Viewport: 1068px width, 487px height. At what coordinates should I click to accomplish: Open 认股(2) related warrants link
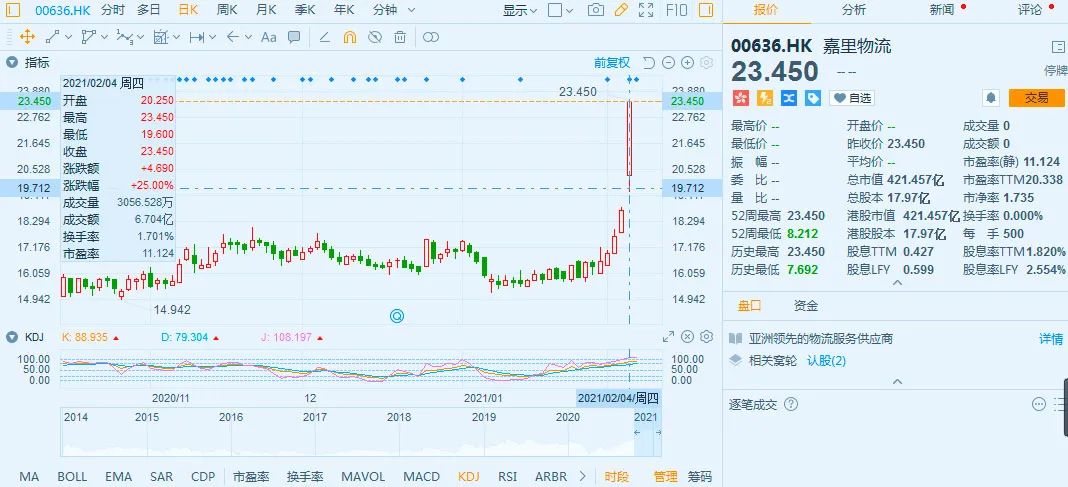[x=826, y=360]
